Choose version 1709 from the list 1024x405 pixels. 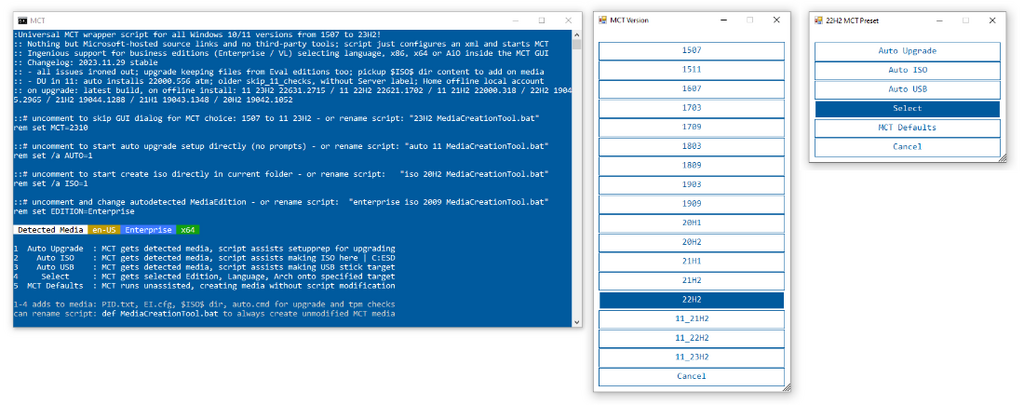click(692, 127)
